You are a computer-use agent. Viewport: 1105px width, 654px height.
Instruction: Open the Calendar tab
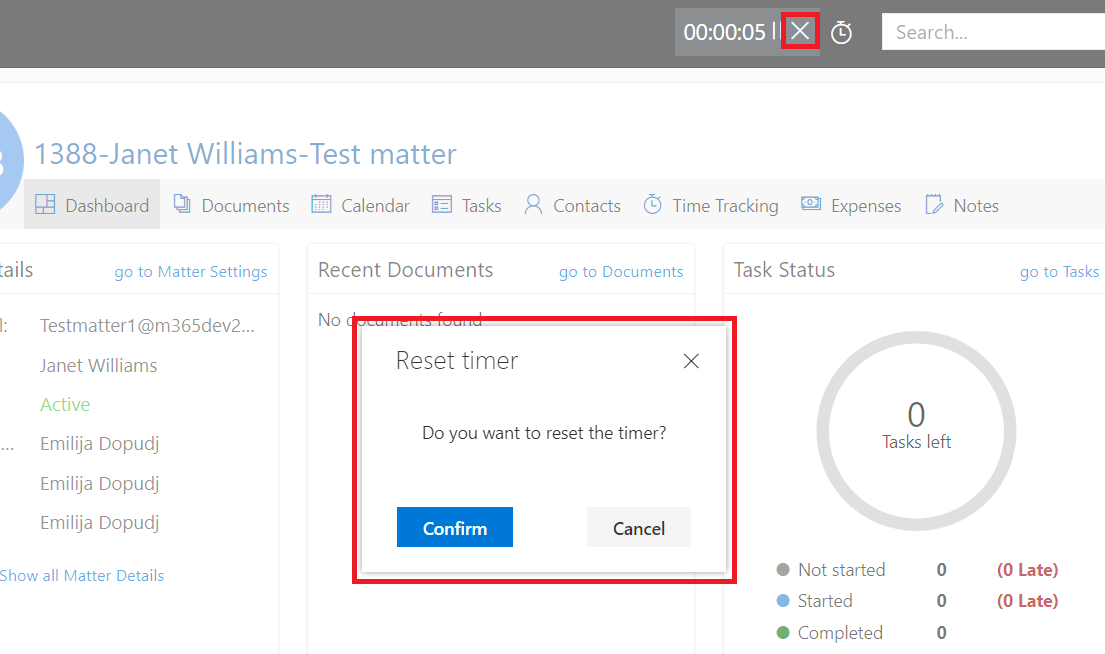point(360,205)
